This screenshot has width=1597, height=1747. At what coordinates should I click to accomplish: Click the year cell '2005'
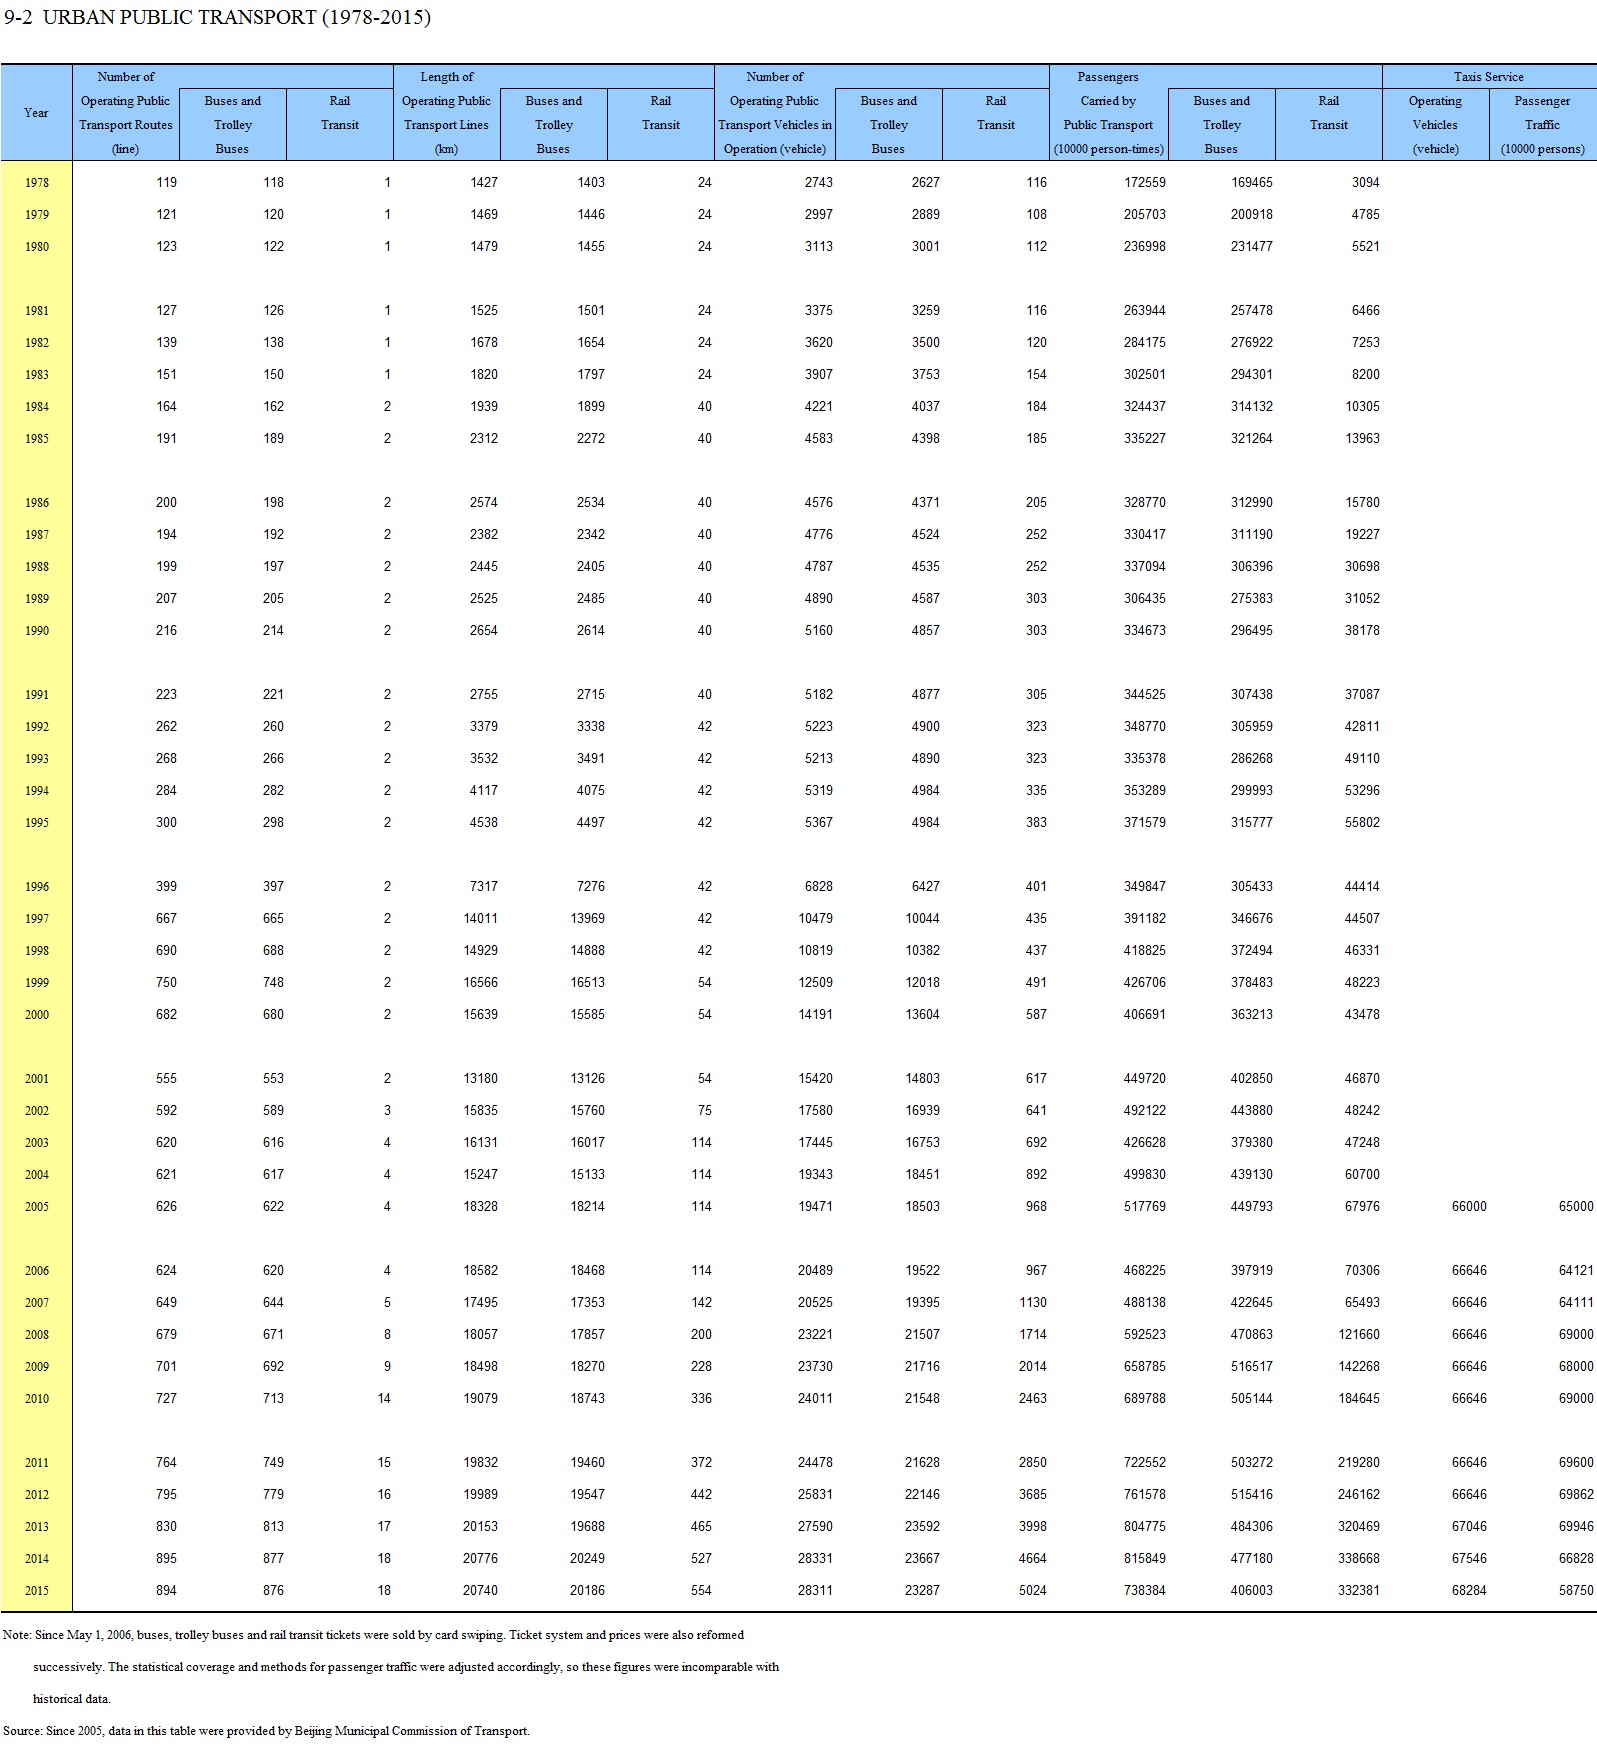(37, 1207)
